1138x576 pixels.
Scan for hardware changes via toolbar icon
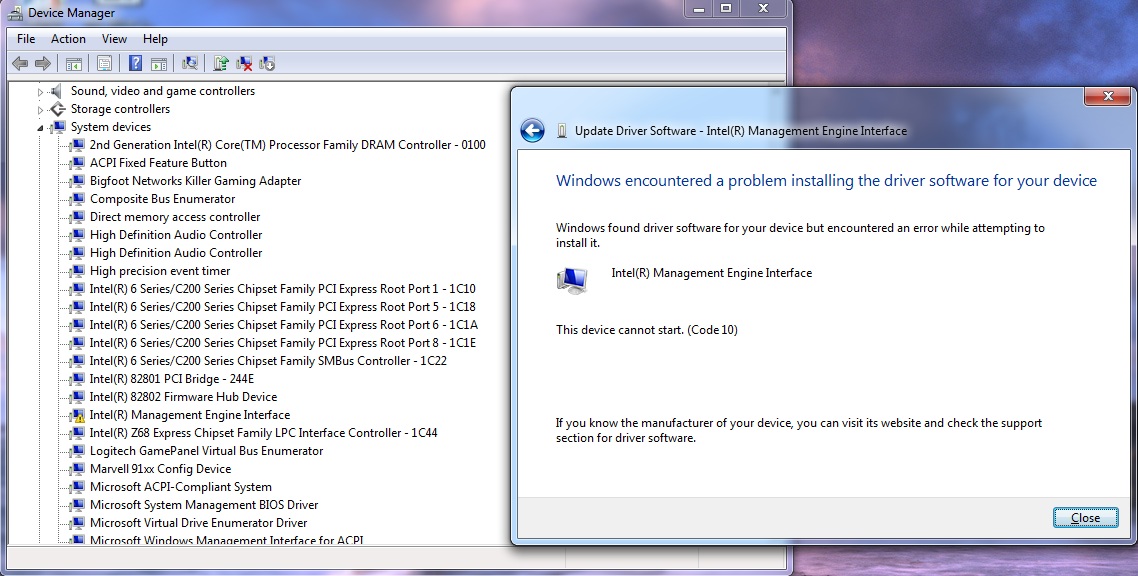190,64
